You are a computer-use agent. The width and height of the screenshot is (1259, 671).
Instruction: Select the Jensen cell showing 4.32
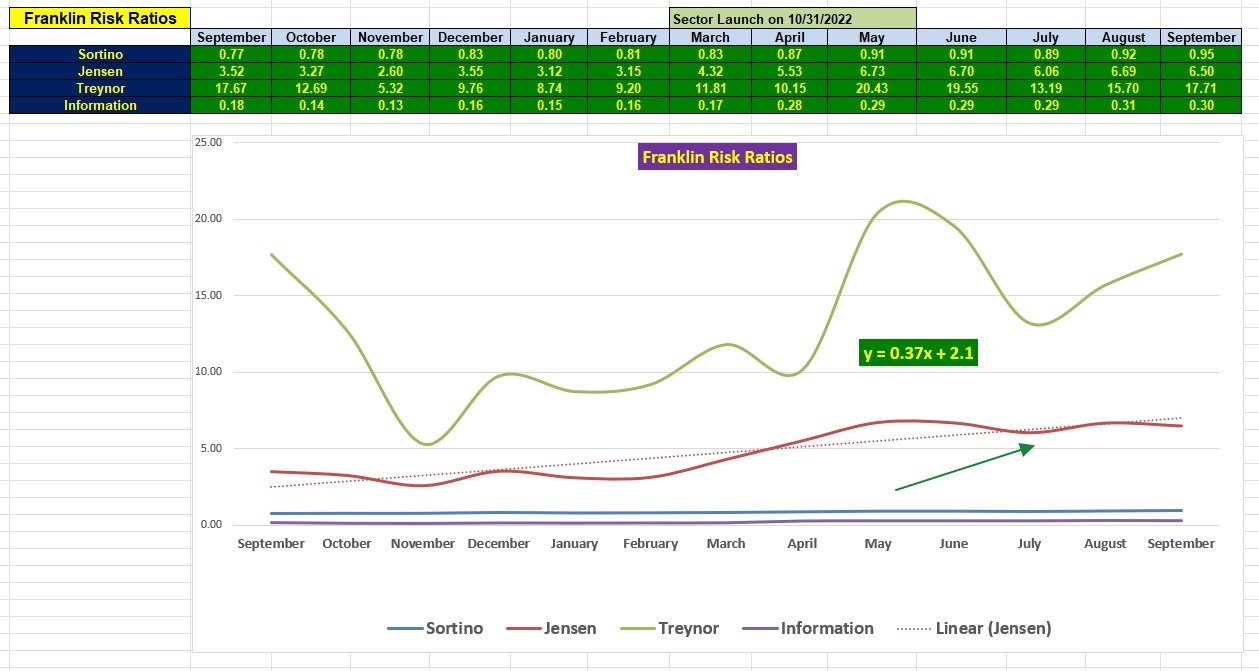(x=710, y=71)
